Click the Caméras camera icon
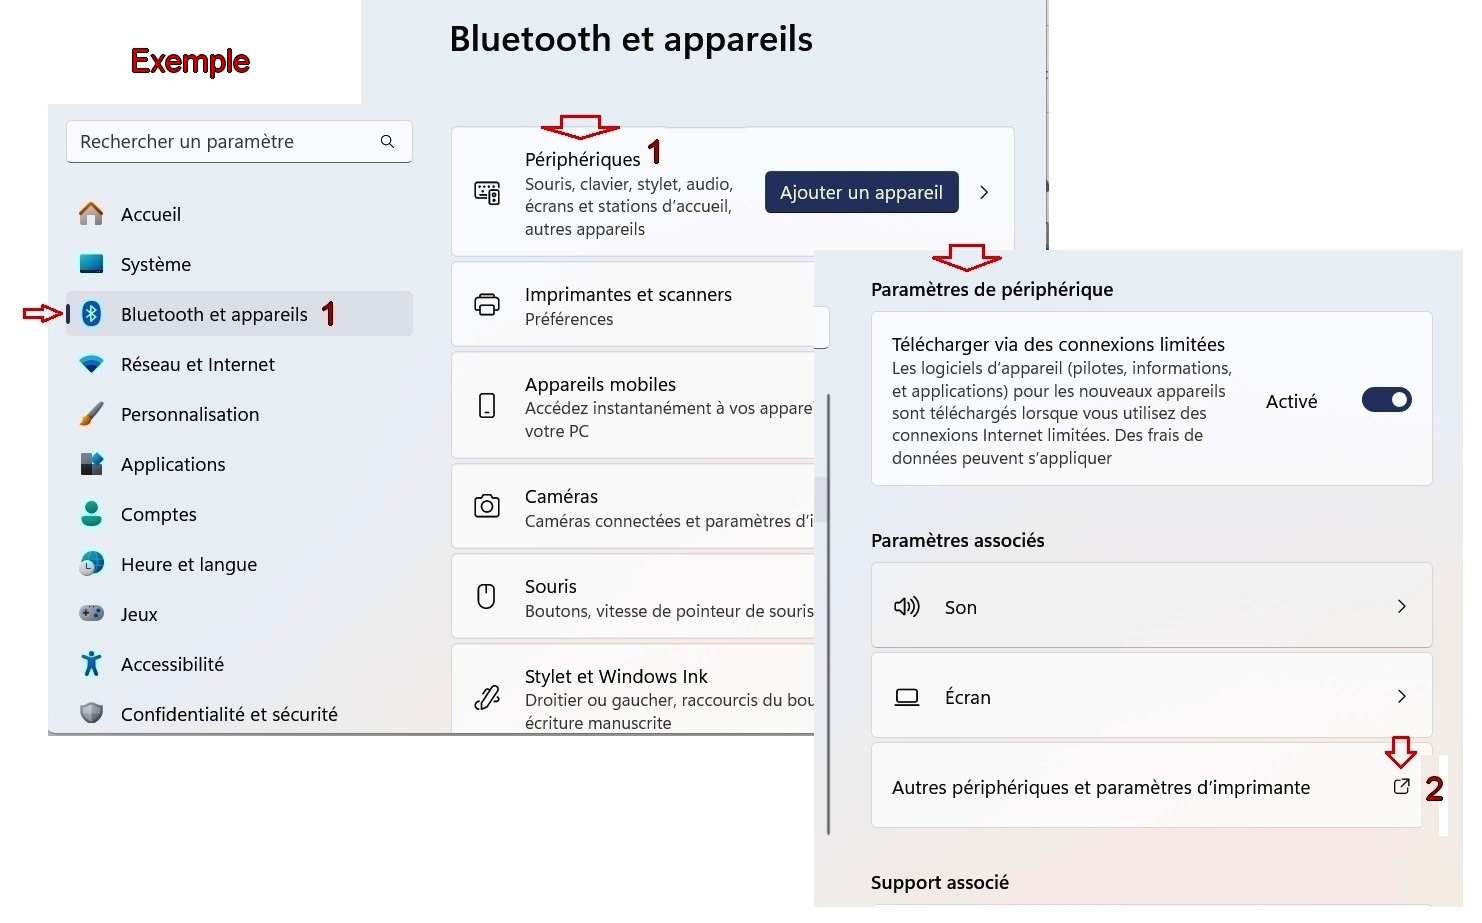This screenshot has height=923, width=1482. click(487, 506)
